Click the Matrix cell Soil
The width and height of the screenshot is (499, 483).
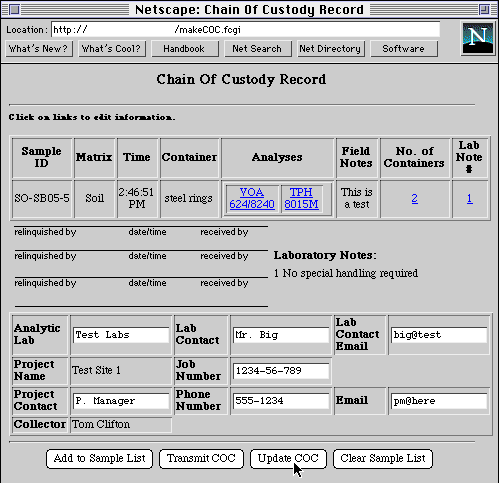coord(95,199)
